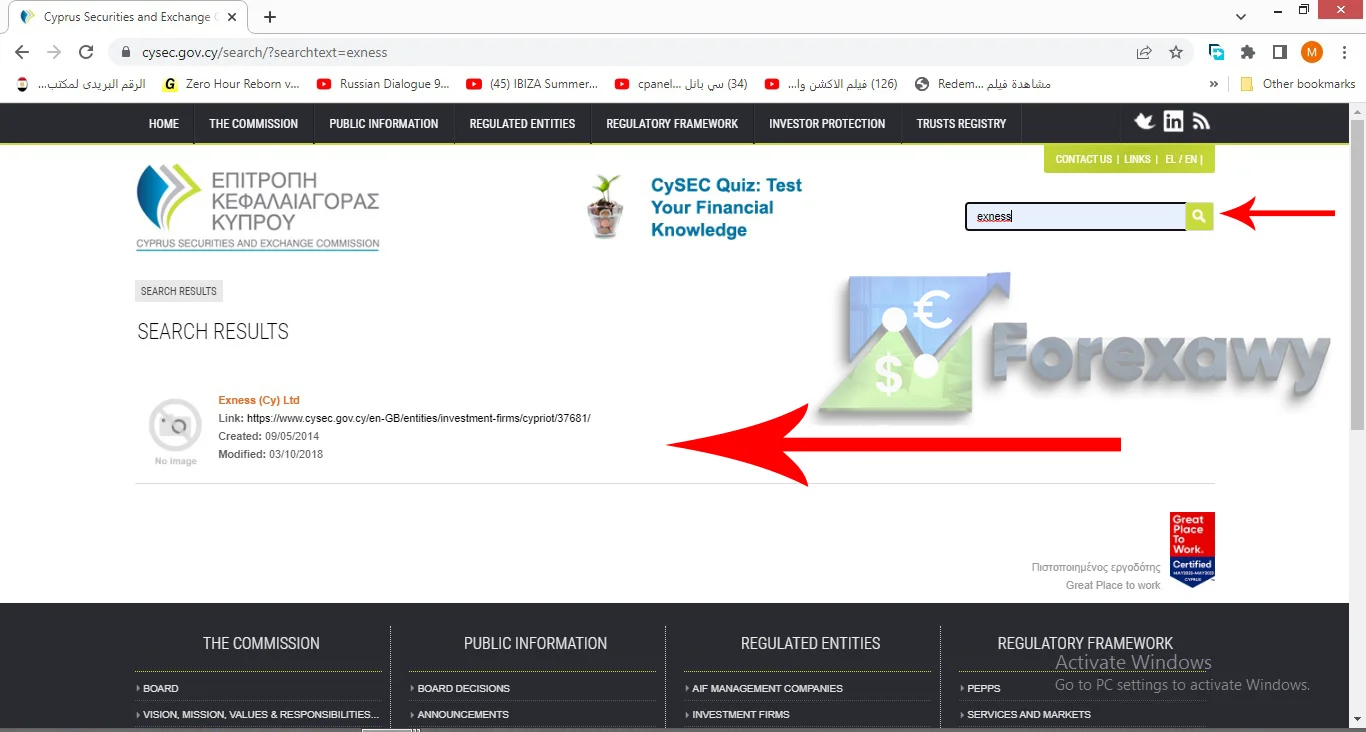Image resolution: width=1366 pixels, height=732 pixels.
Task: Go back using the browser back arrow
Action: [22, 52]
